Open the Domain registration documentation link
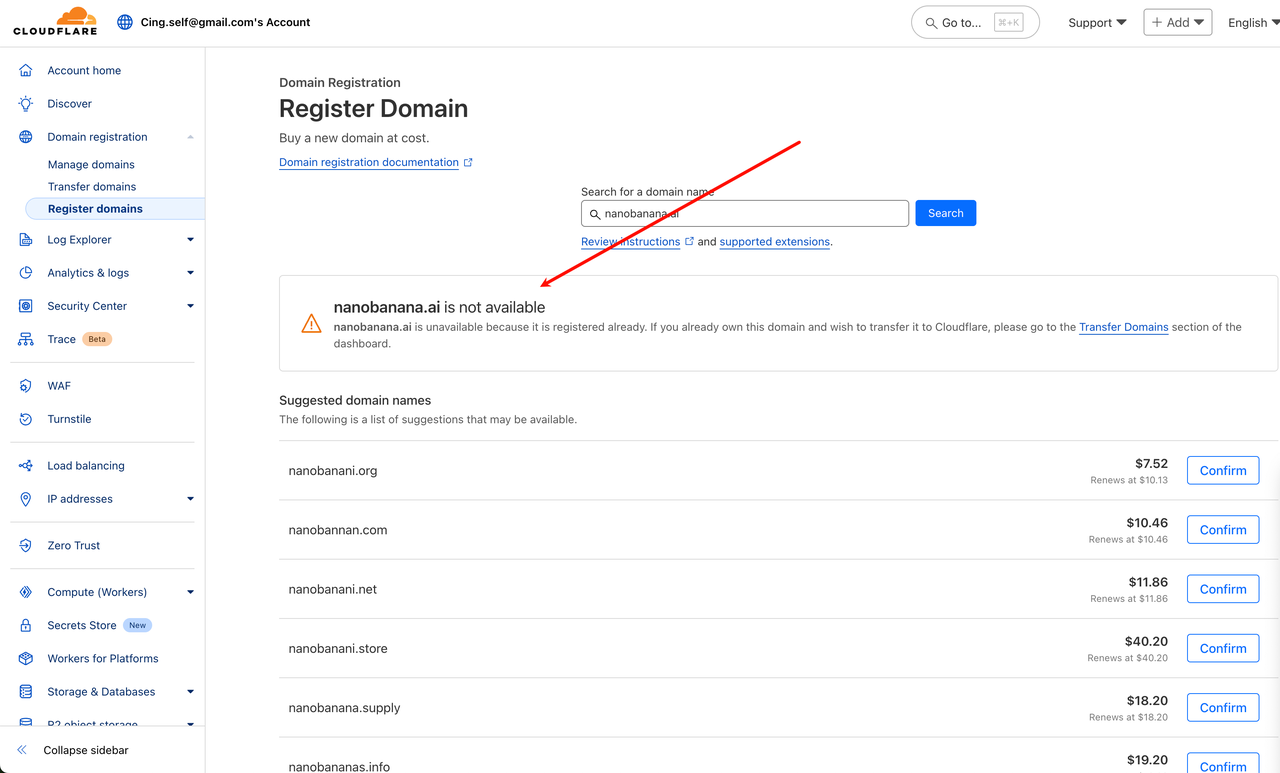1280x773 pixels. tap(369, 162)
